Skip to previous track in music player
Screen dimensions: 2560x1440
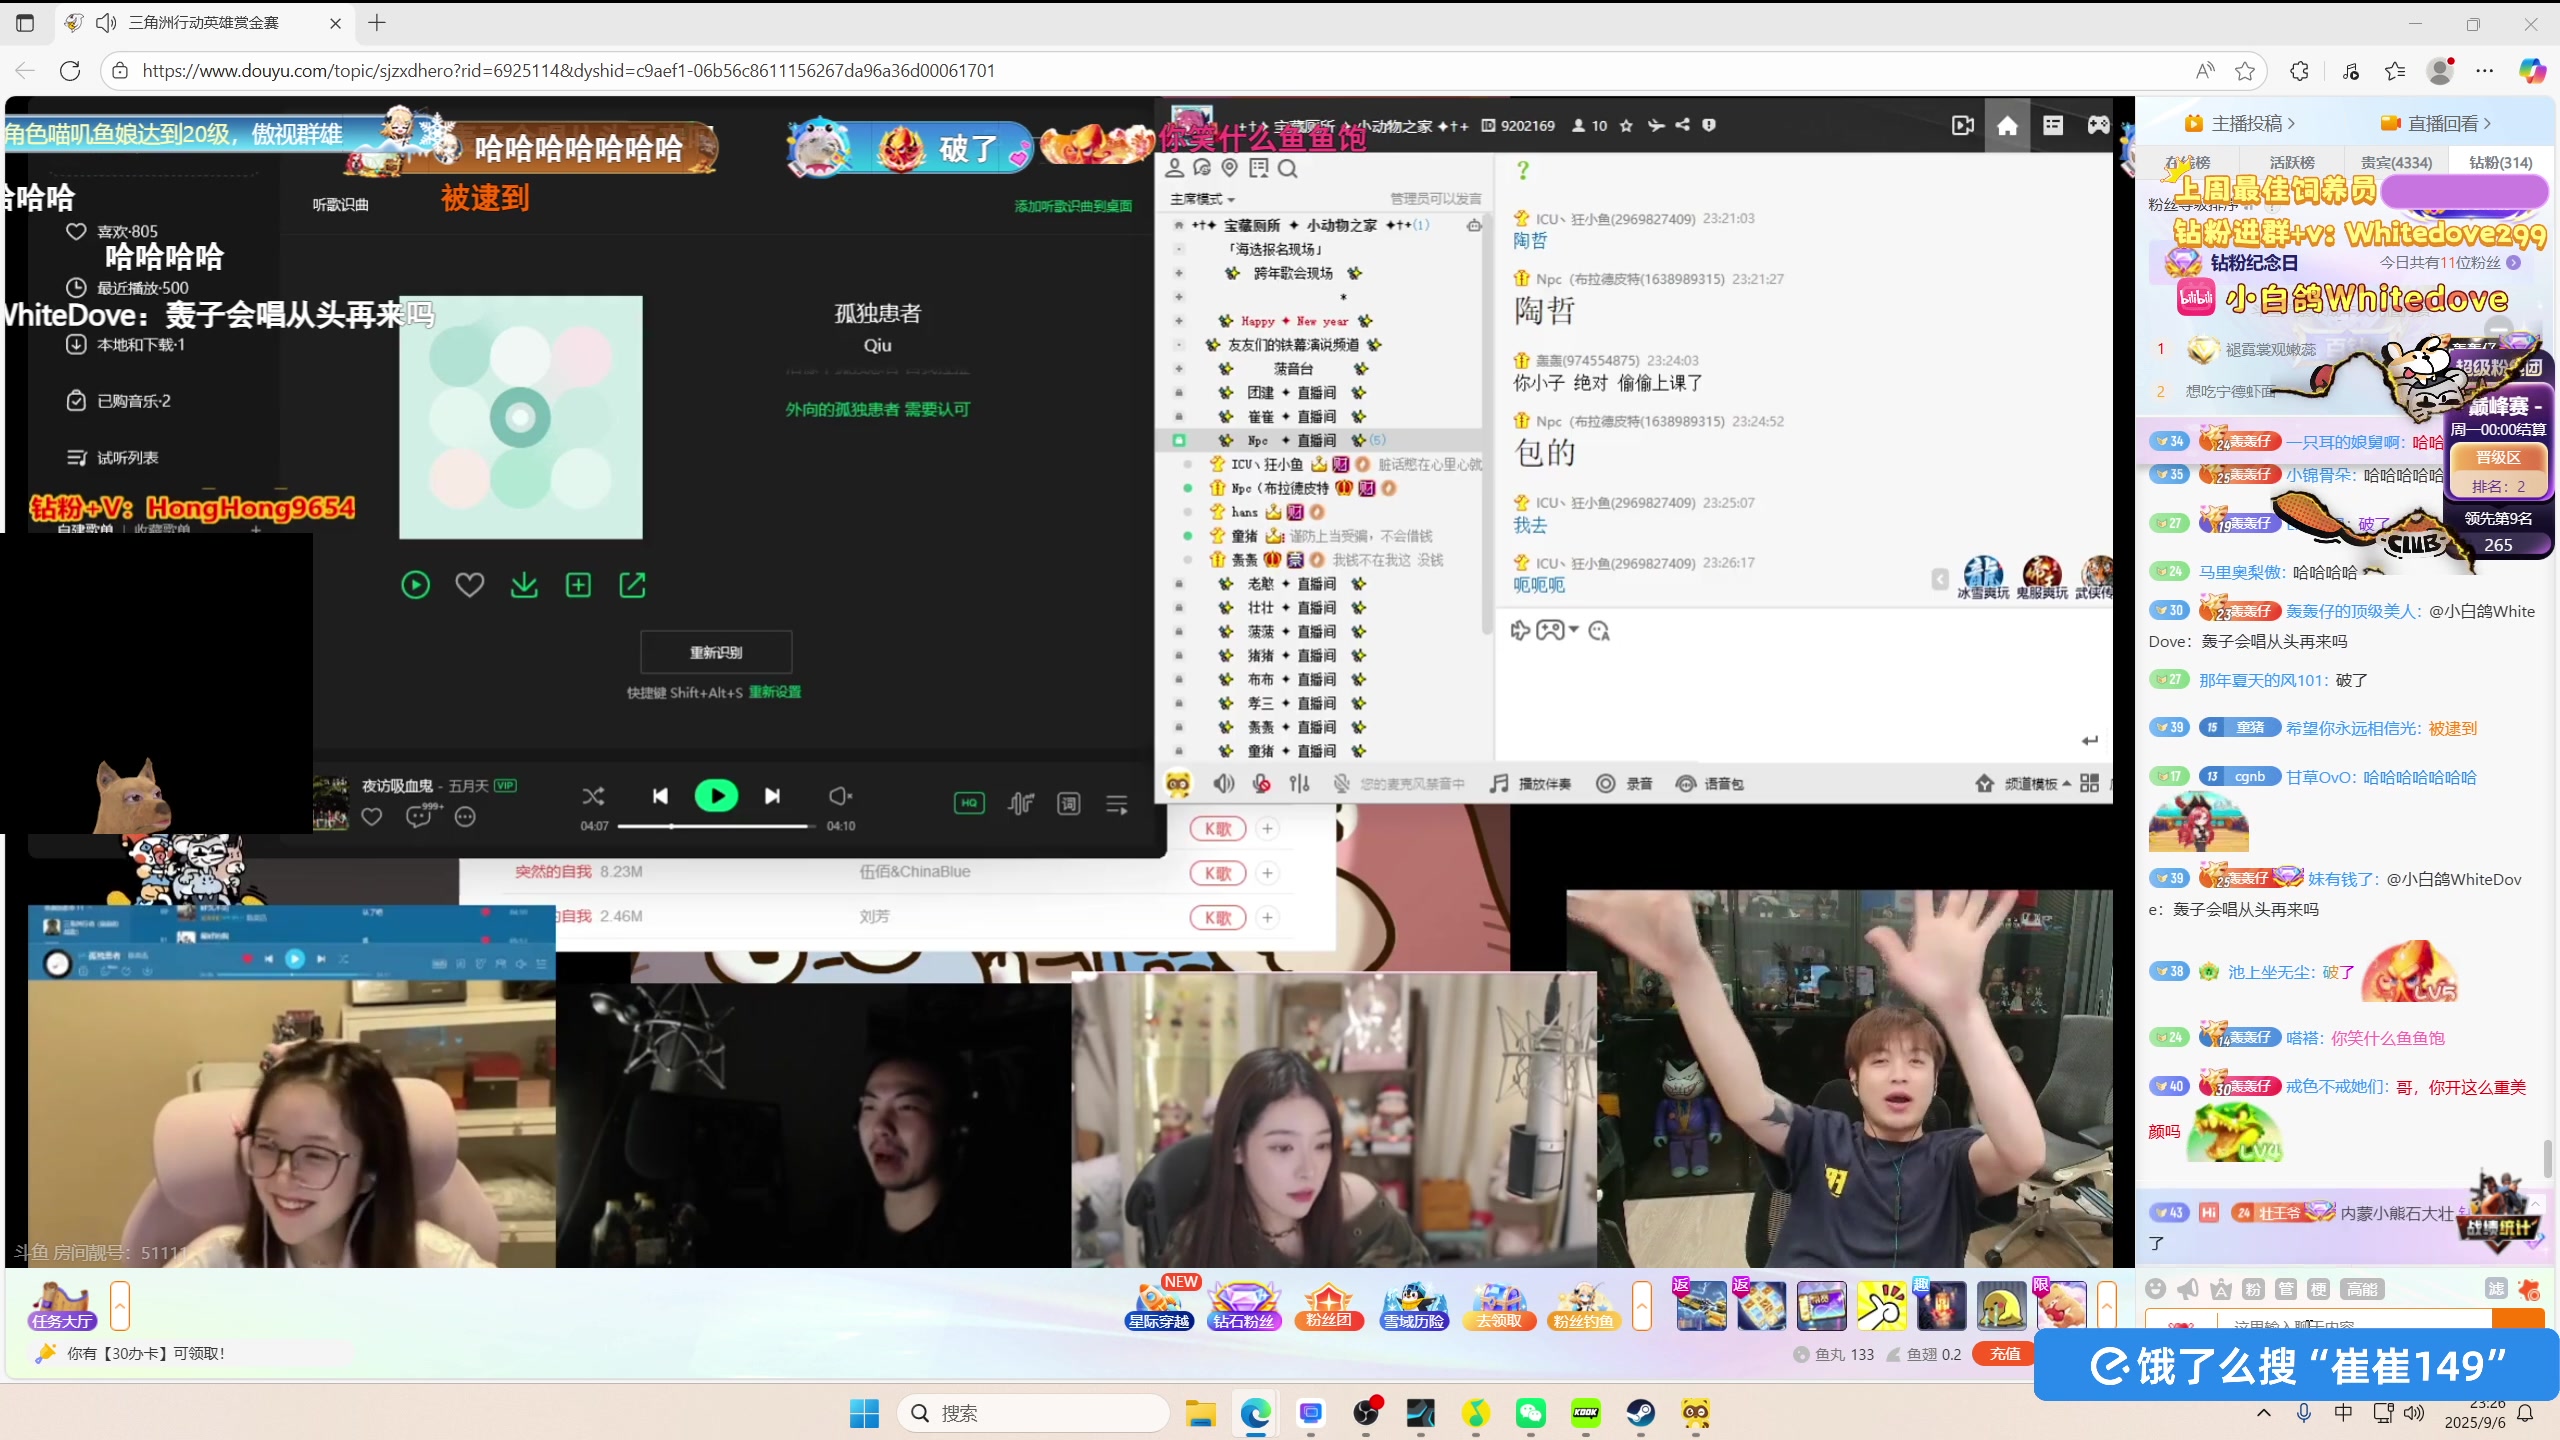click(660, 796)
